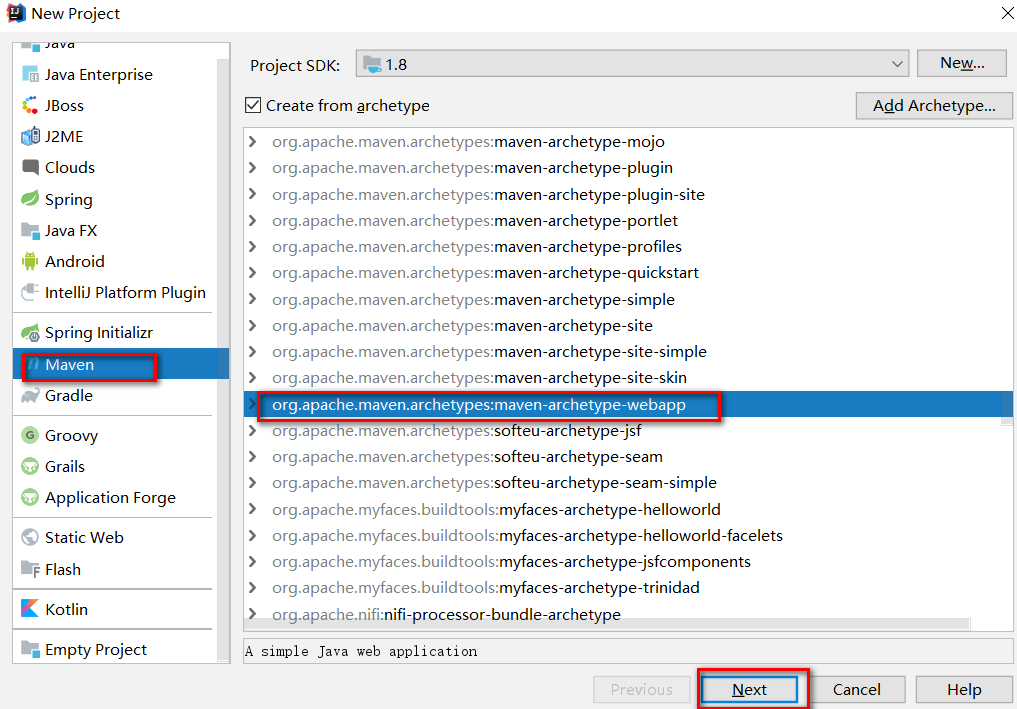The width and height of the screenshot is (1017, 709).
Task: Click the Java Enterprise icon
Action: (30, 75)
